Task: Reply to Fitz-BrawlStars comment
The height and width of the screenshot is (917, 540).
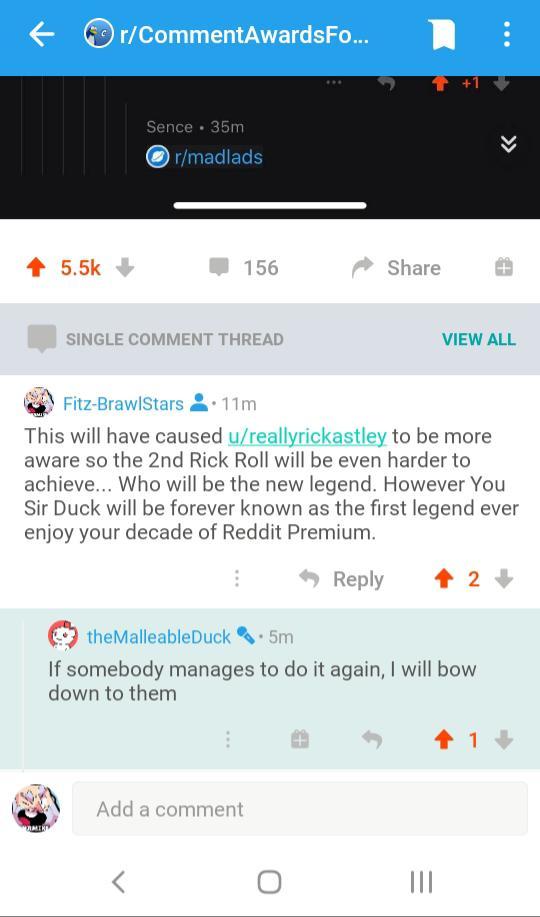Action: (341, 579)
